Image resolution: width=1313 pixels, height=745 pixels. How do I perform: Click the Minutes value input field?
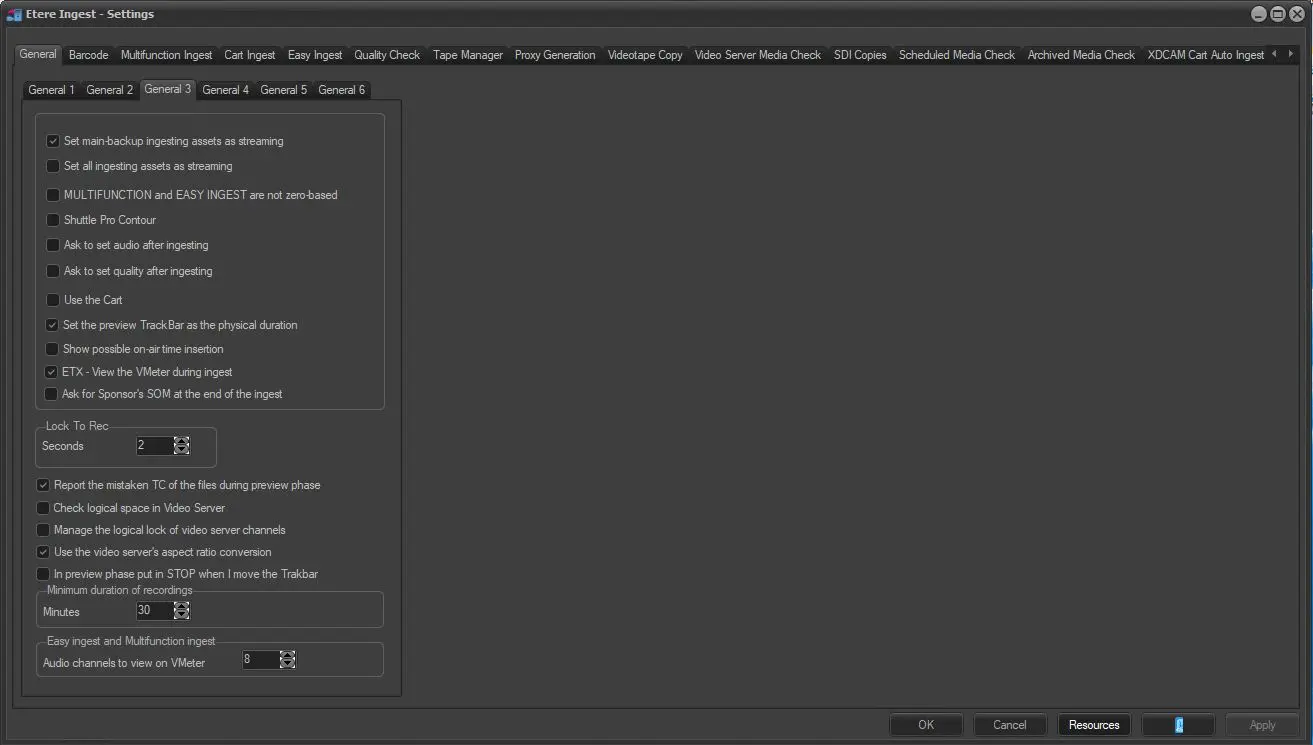[154, 611]
